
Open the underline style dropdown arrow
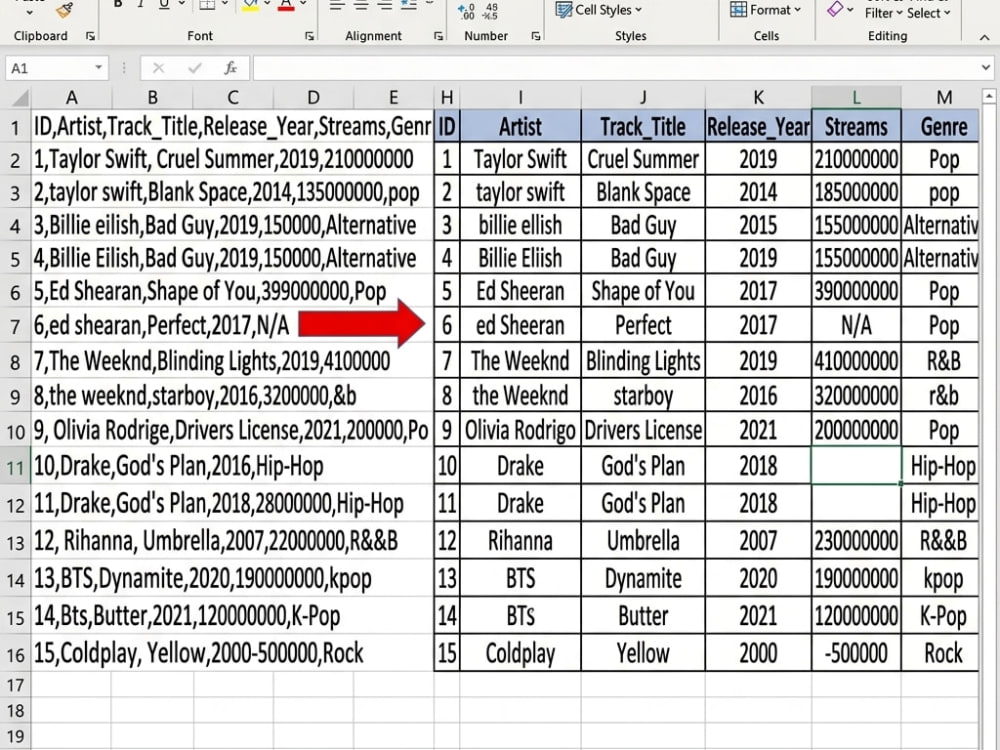click(181, 4)
